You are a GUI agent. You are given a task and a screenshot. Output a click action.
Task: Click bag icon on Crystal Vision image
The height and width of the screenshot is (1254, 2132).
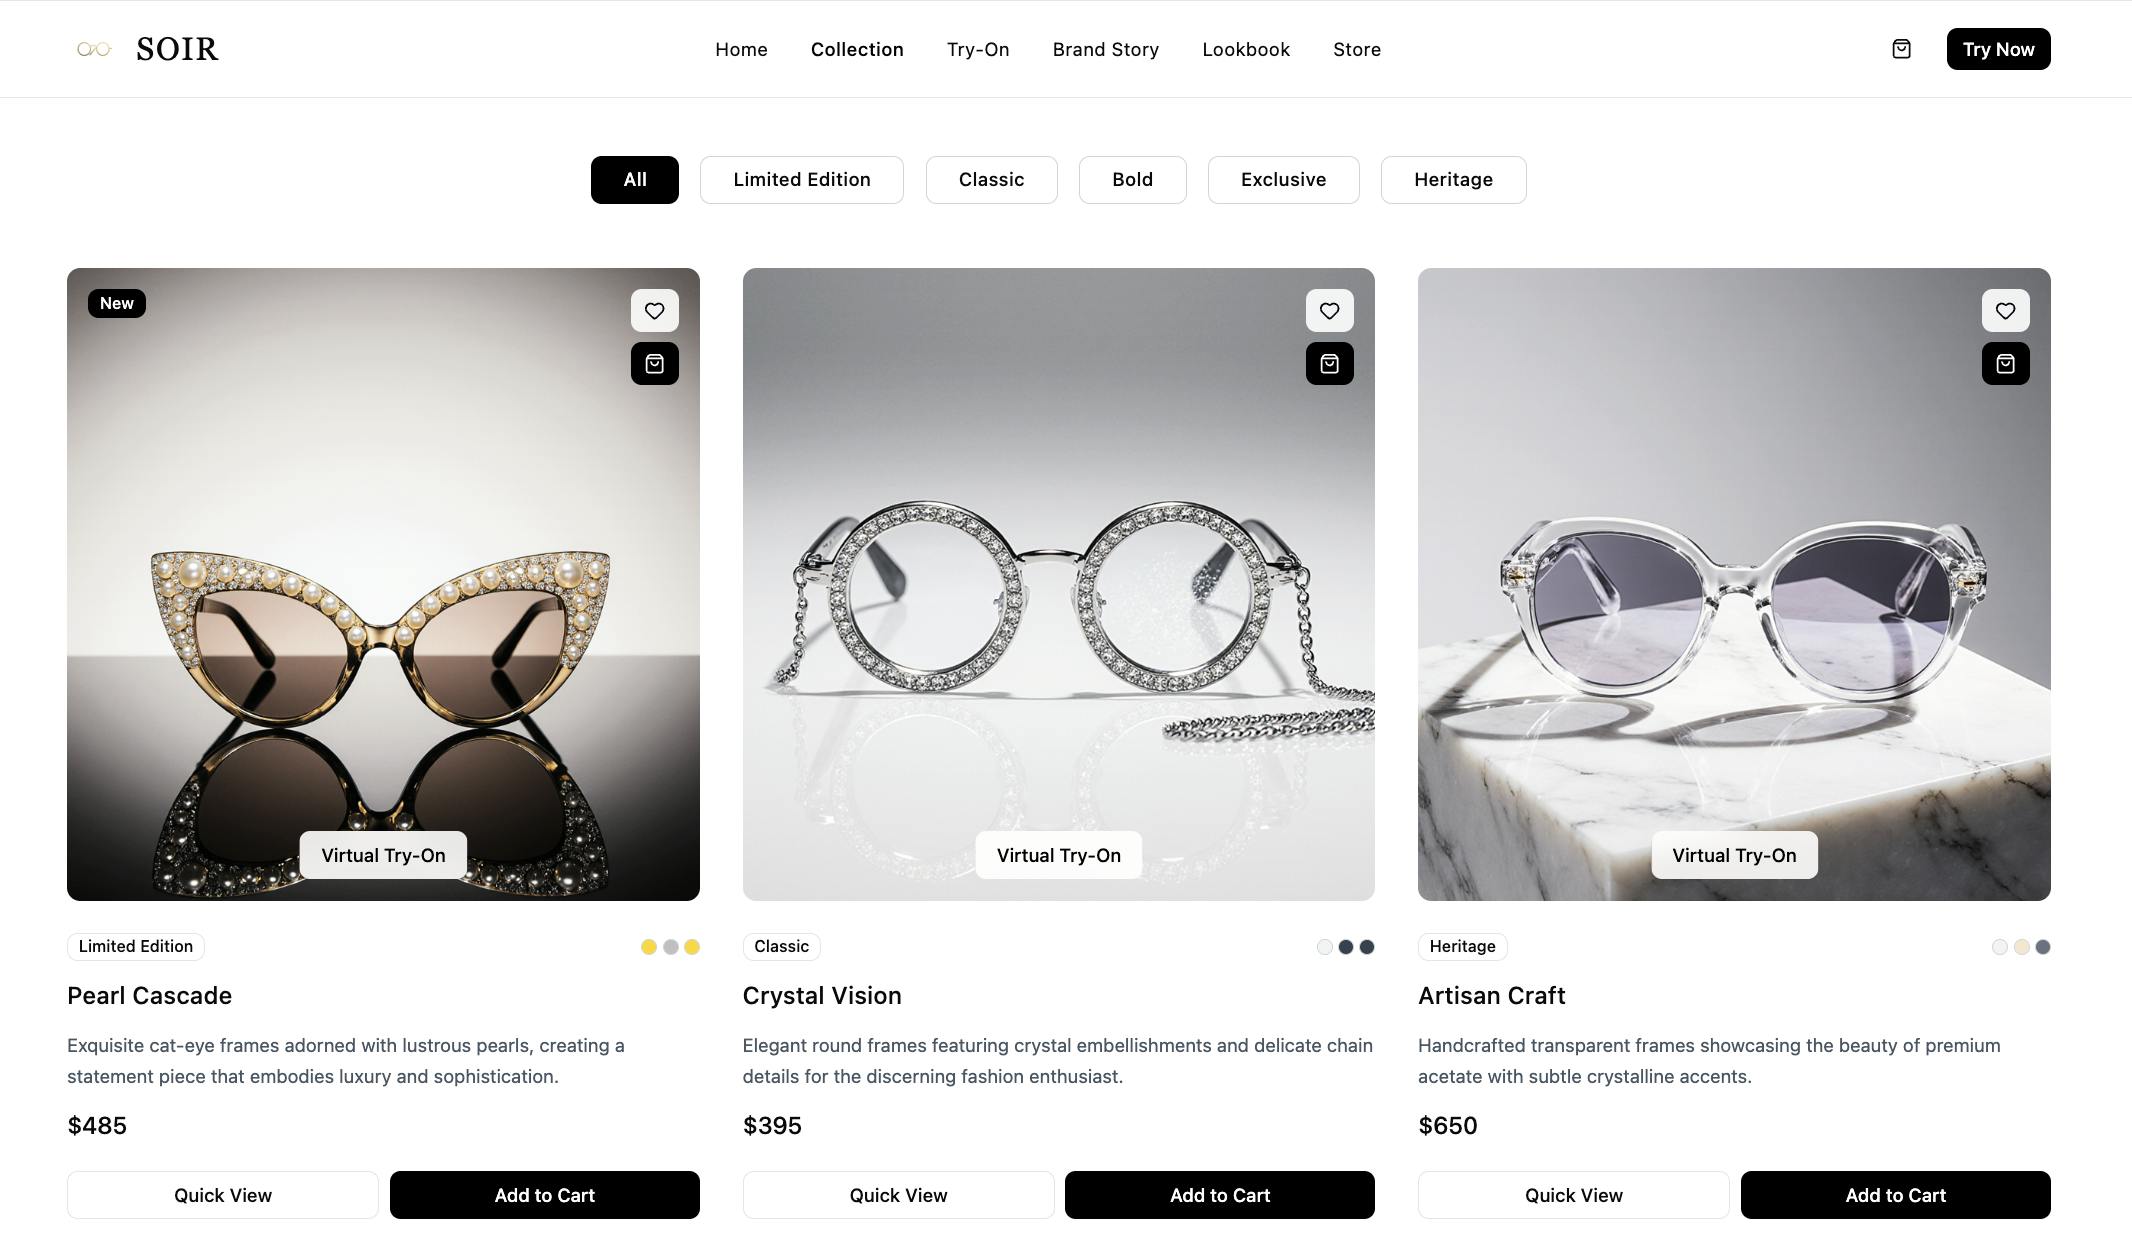tap(1329, 364)
